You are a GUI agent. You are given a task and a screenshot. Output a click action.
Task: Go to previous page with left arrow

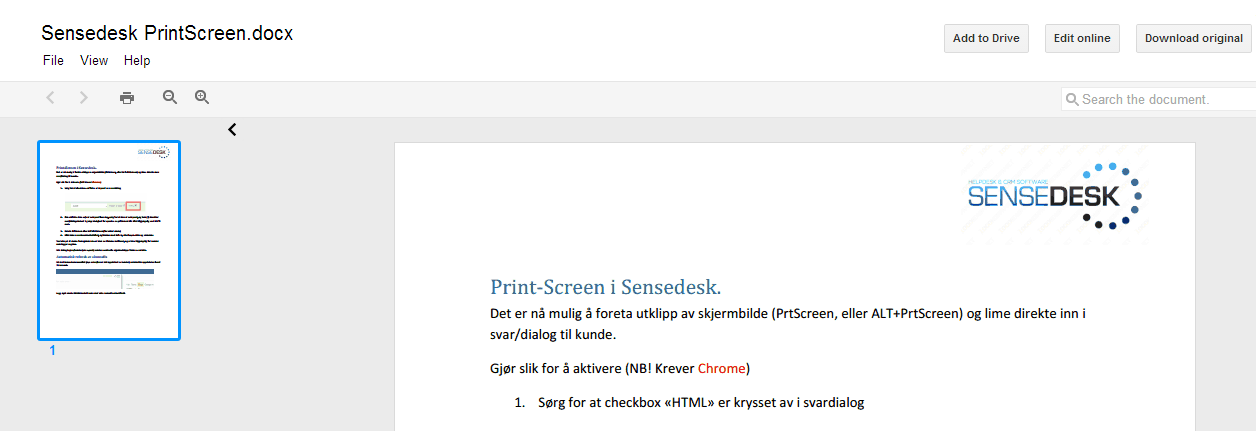coord(51,98)
